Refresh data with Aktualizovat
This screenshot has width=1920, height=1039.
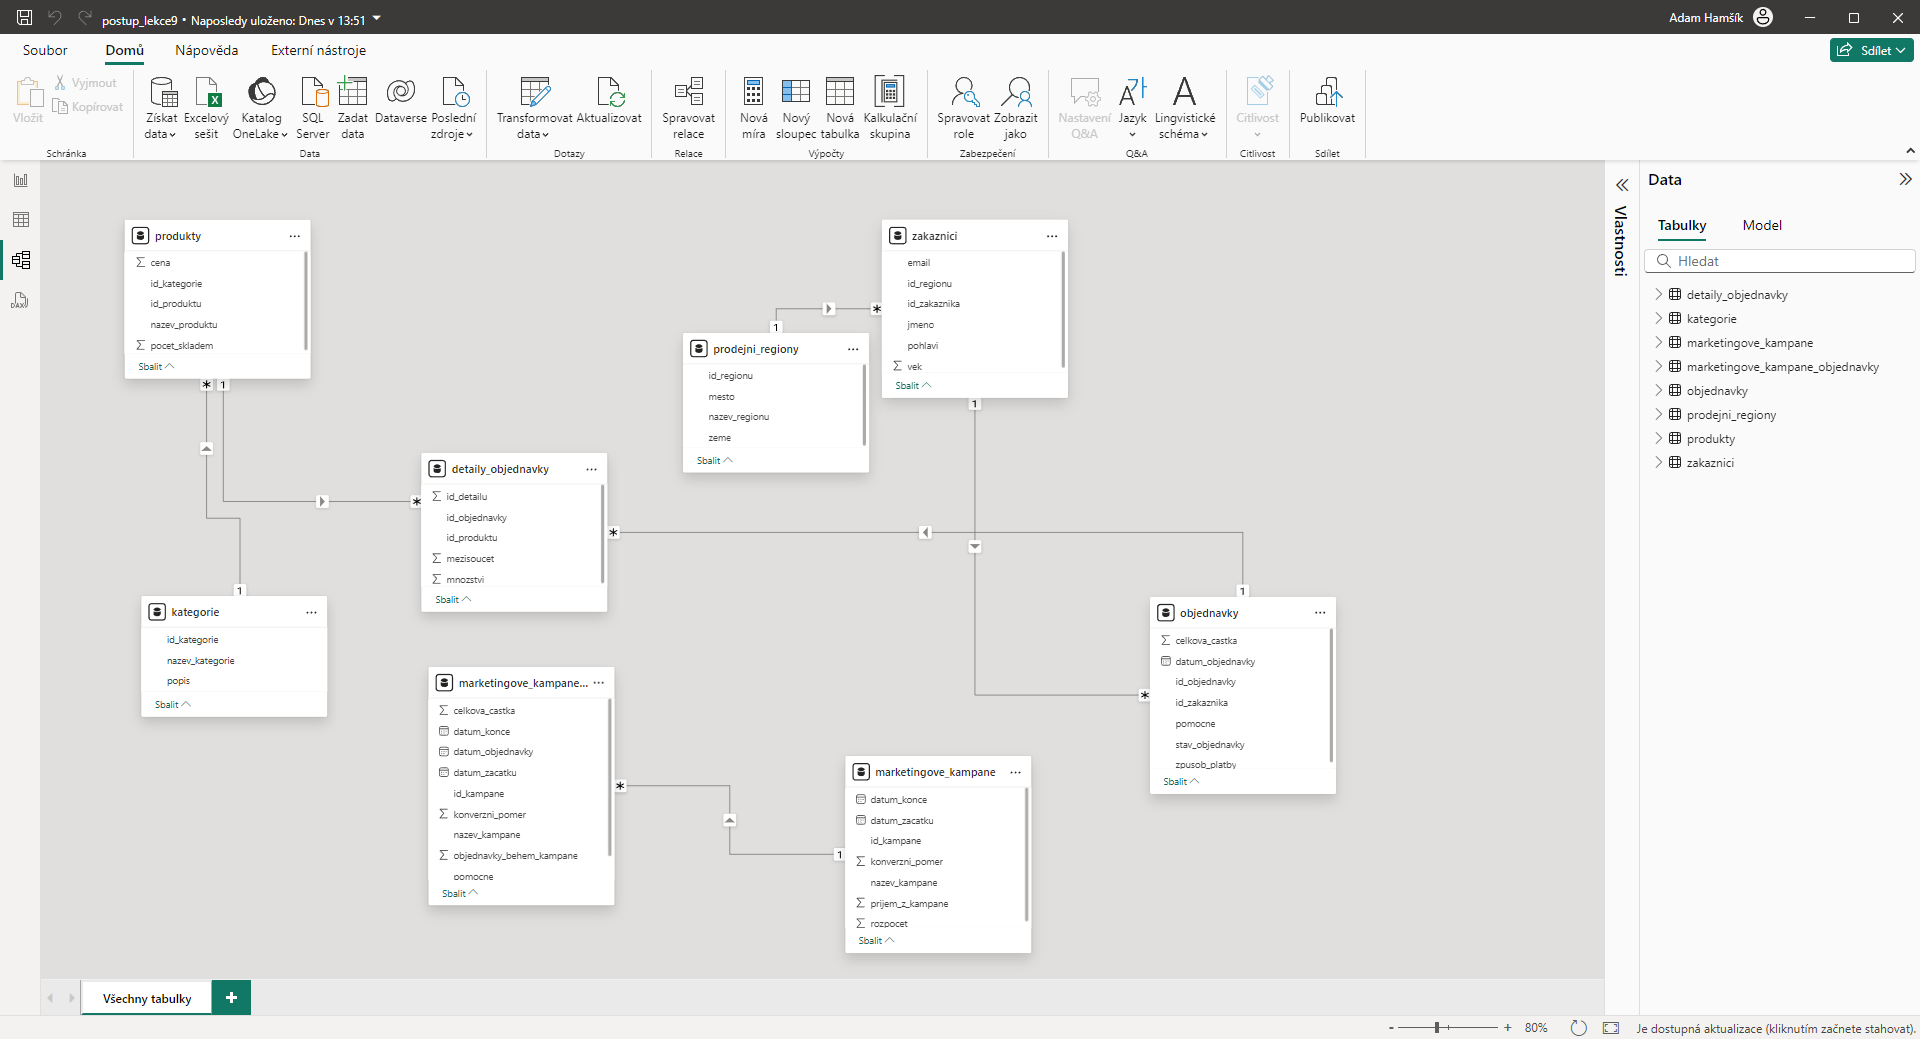tap(609, 100)
